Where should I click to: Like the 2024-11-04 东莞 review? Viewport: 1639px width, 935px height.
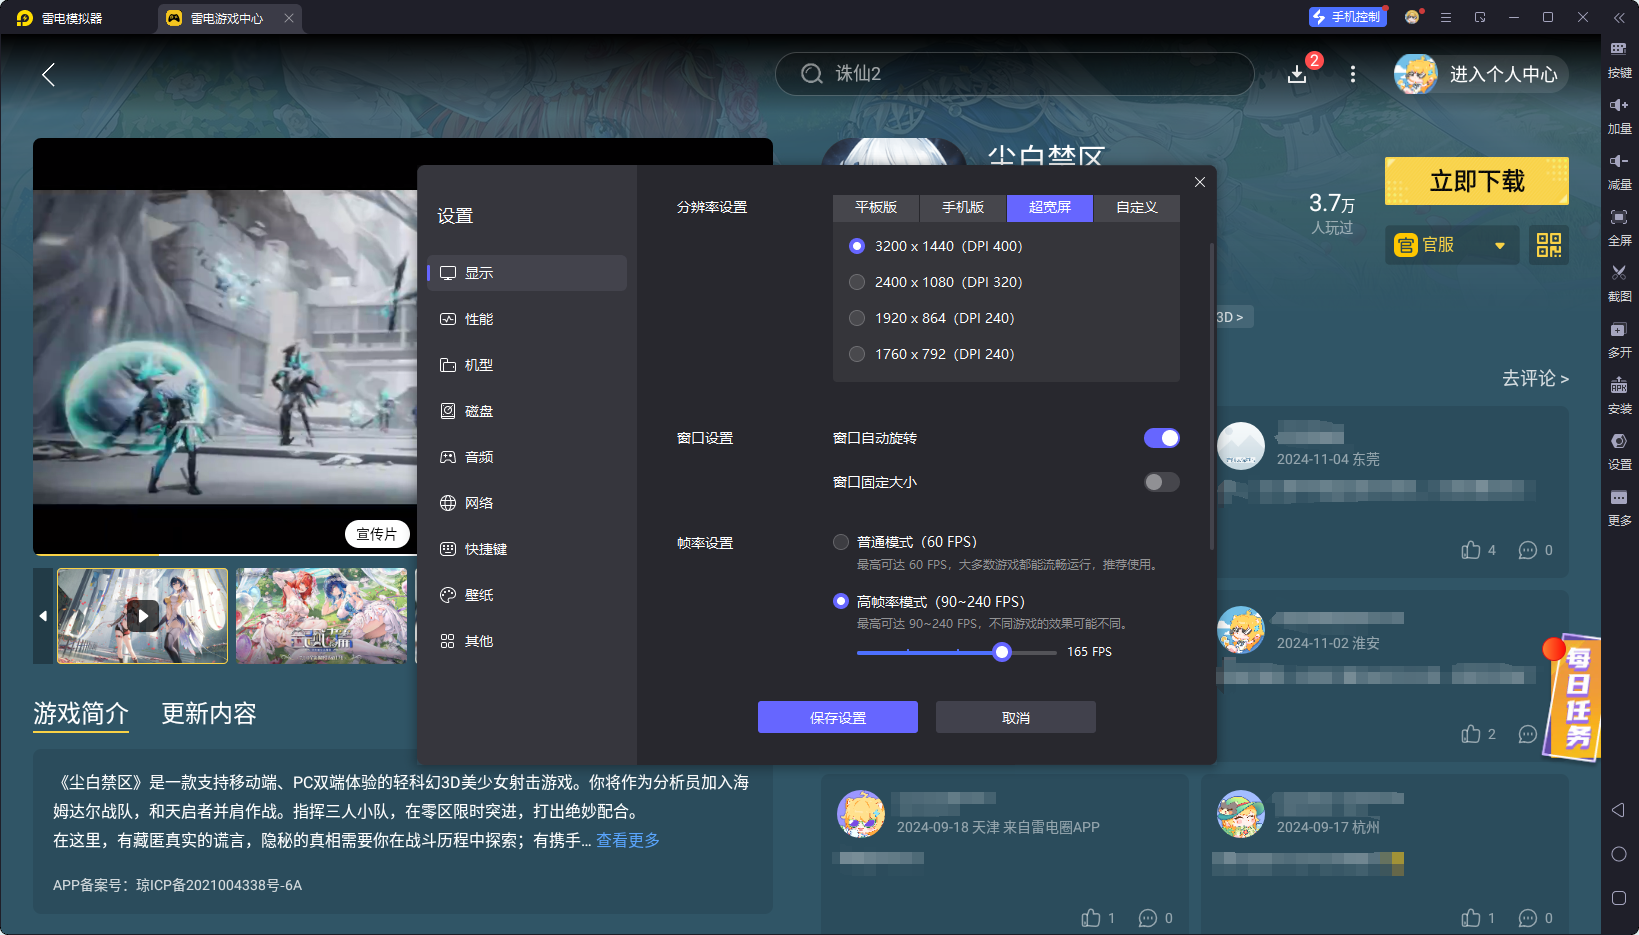coord(1471,550)
